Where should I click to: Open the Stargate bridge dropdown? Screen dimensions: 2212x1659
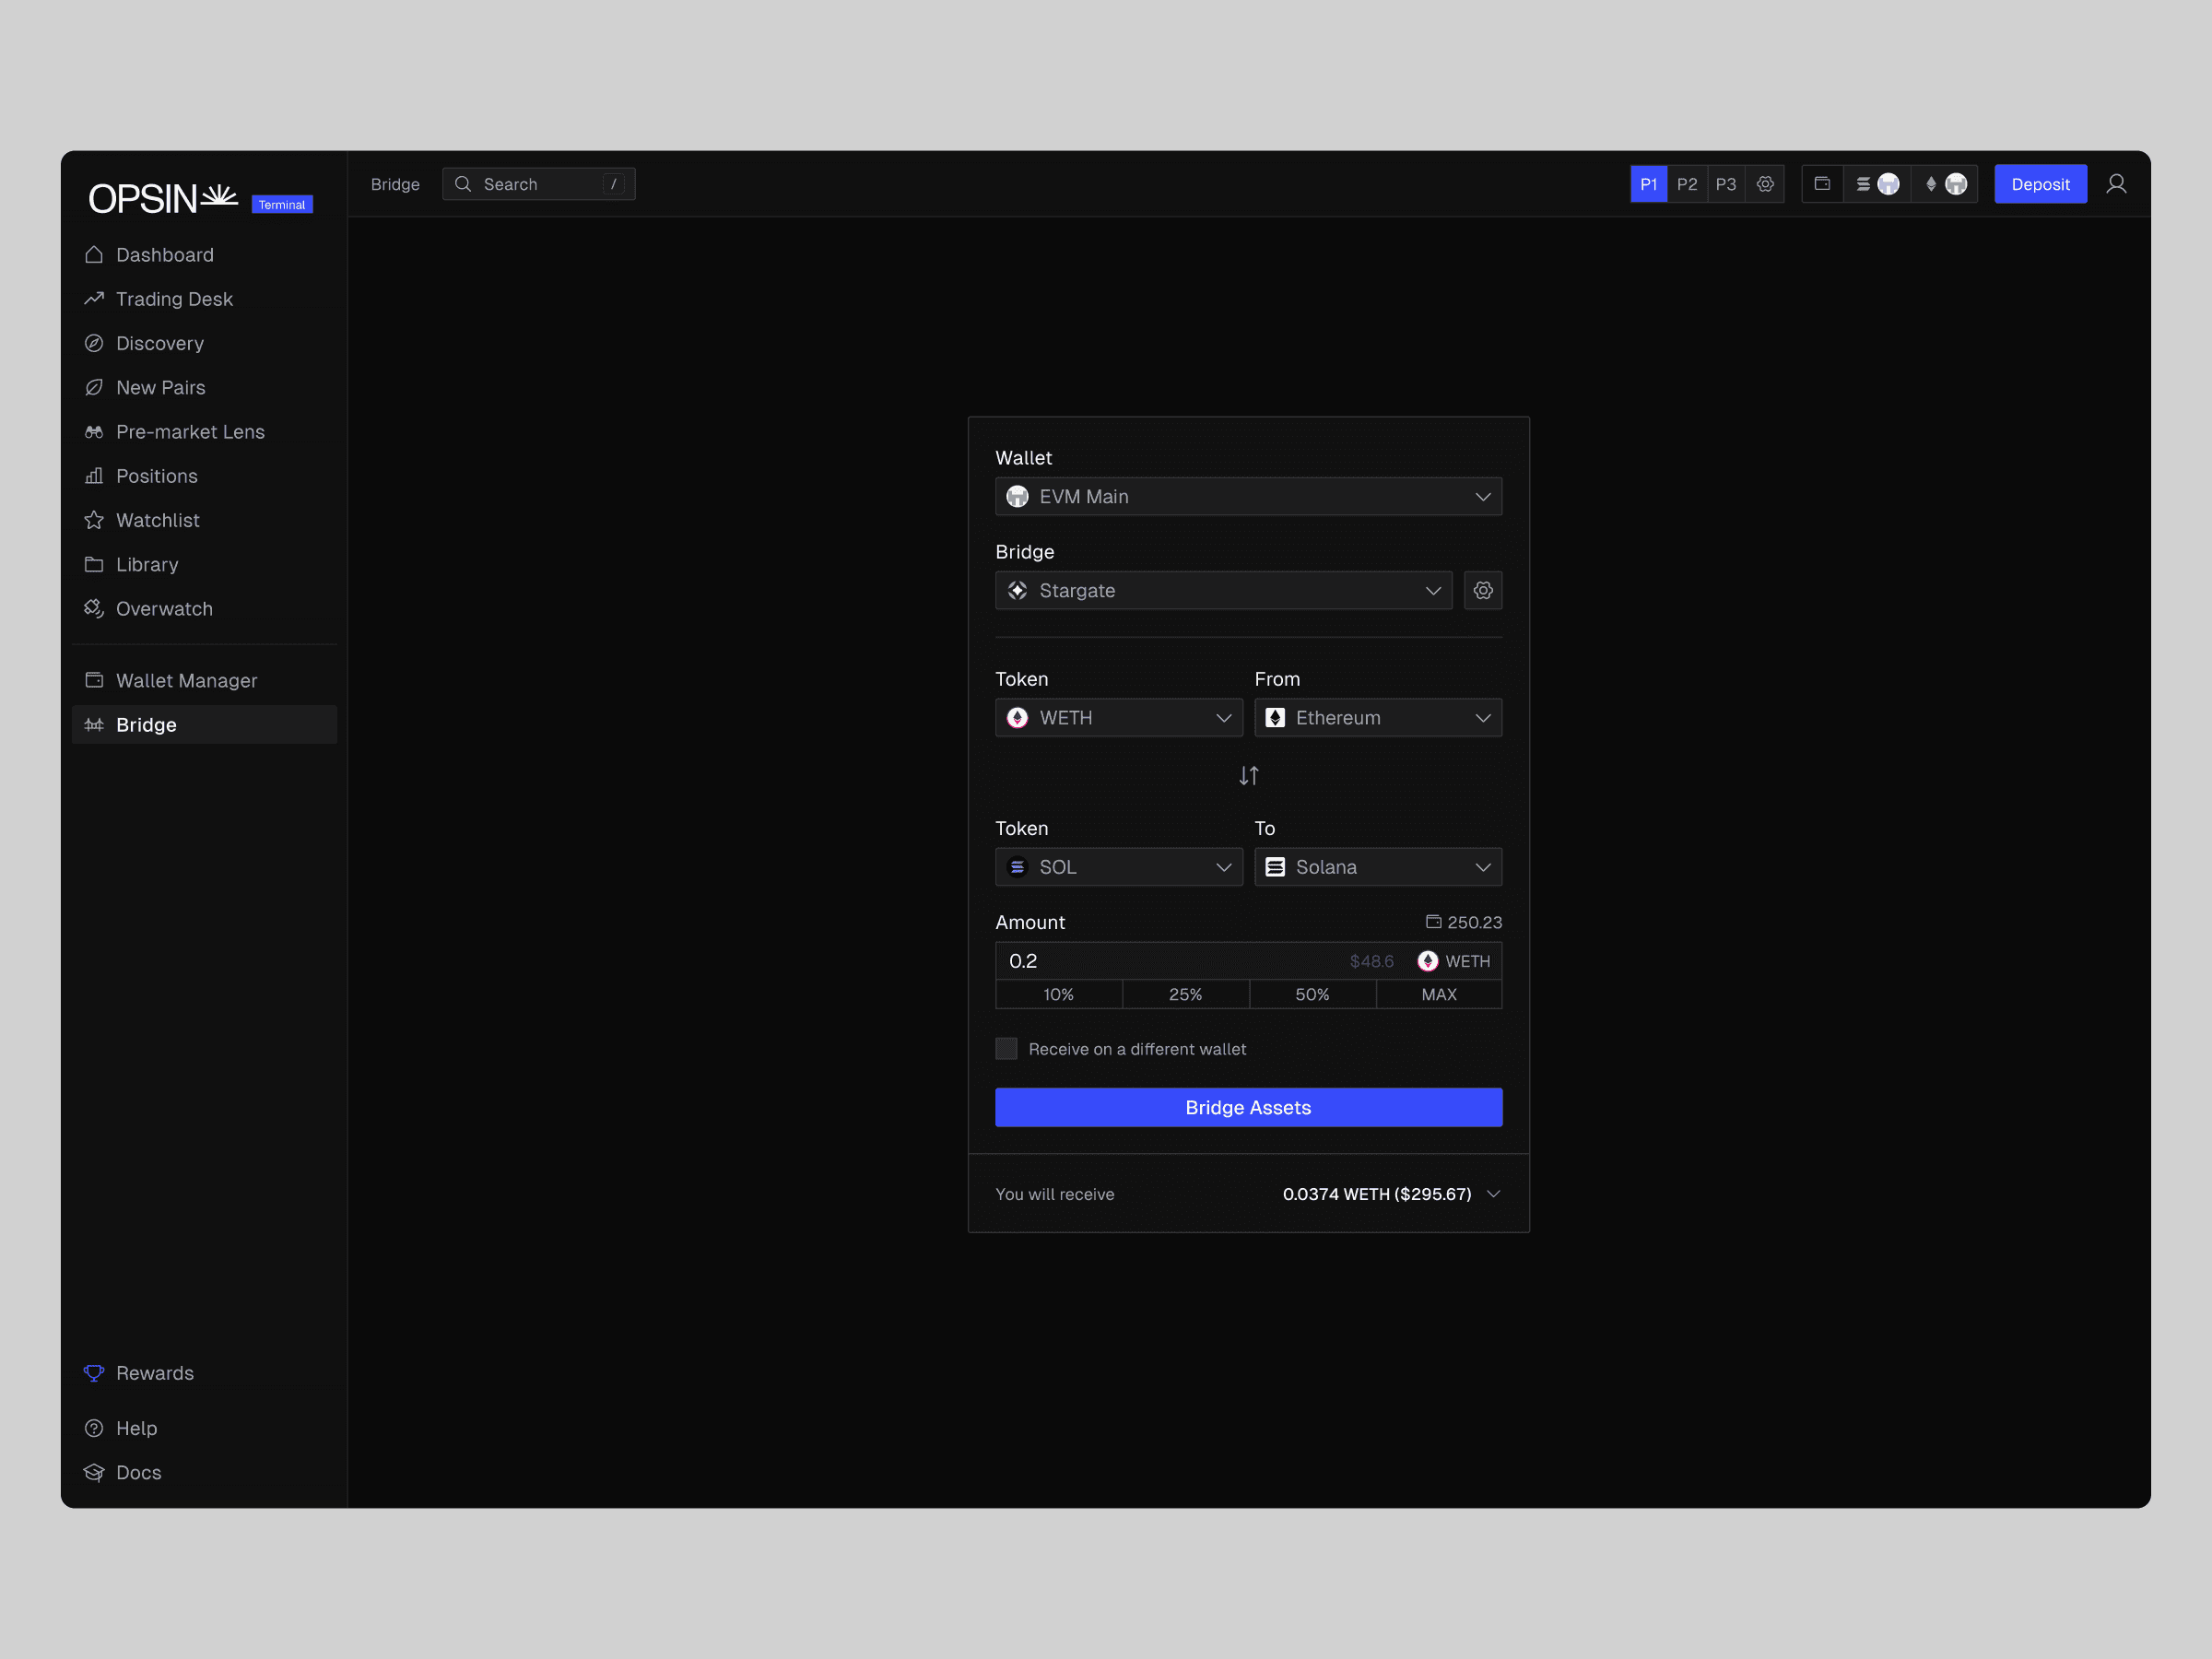[1222, 590]
